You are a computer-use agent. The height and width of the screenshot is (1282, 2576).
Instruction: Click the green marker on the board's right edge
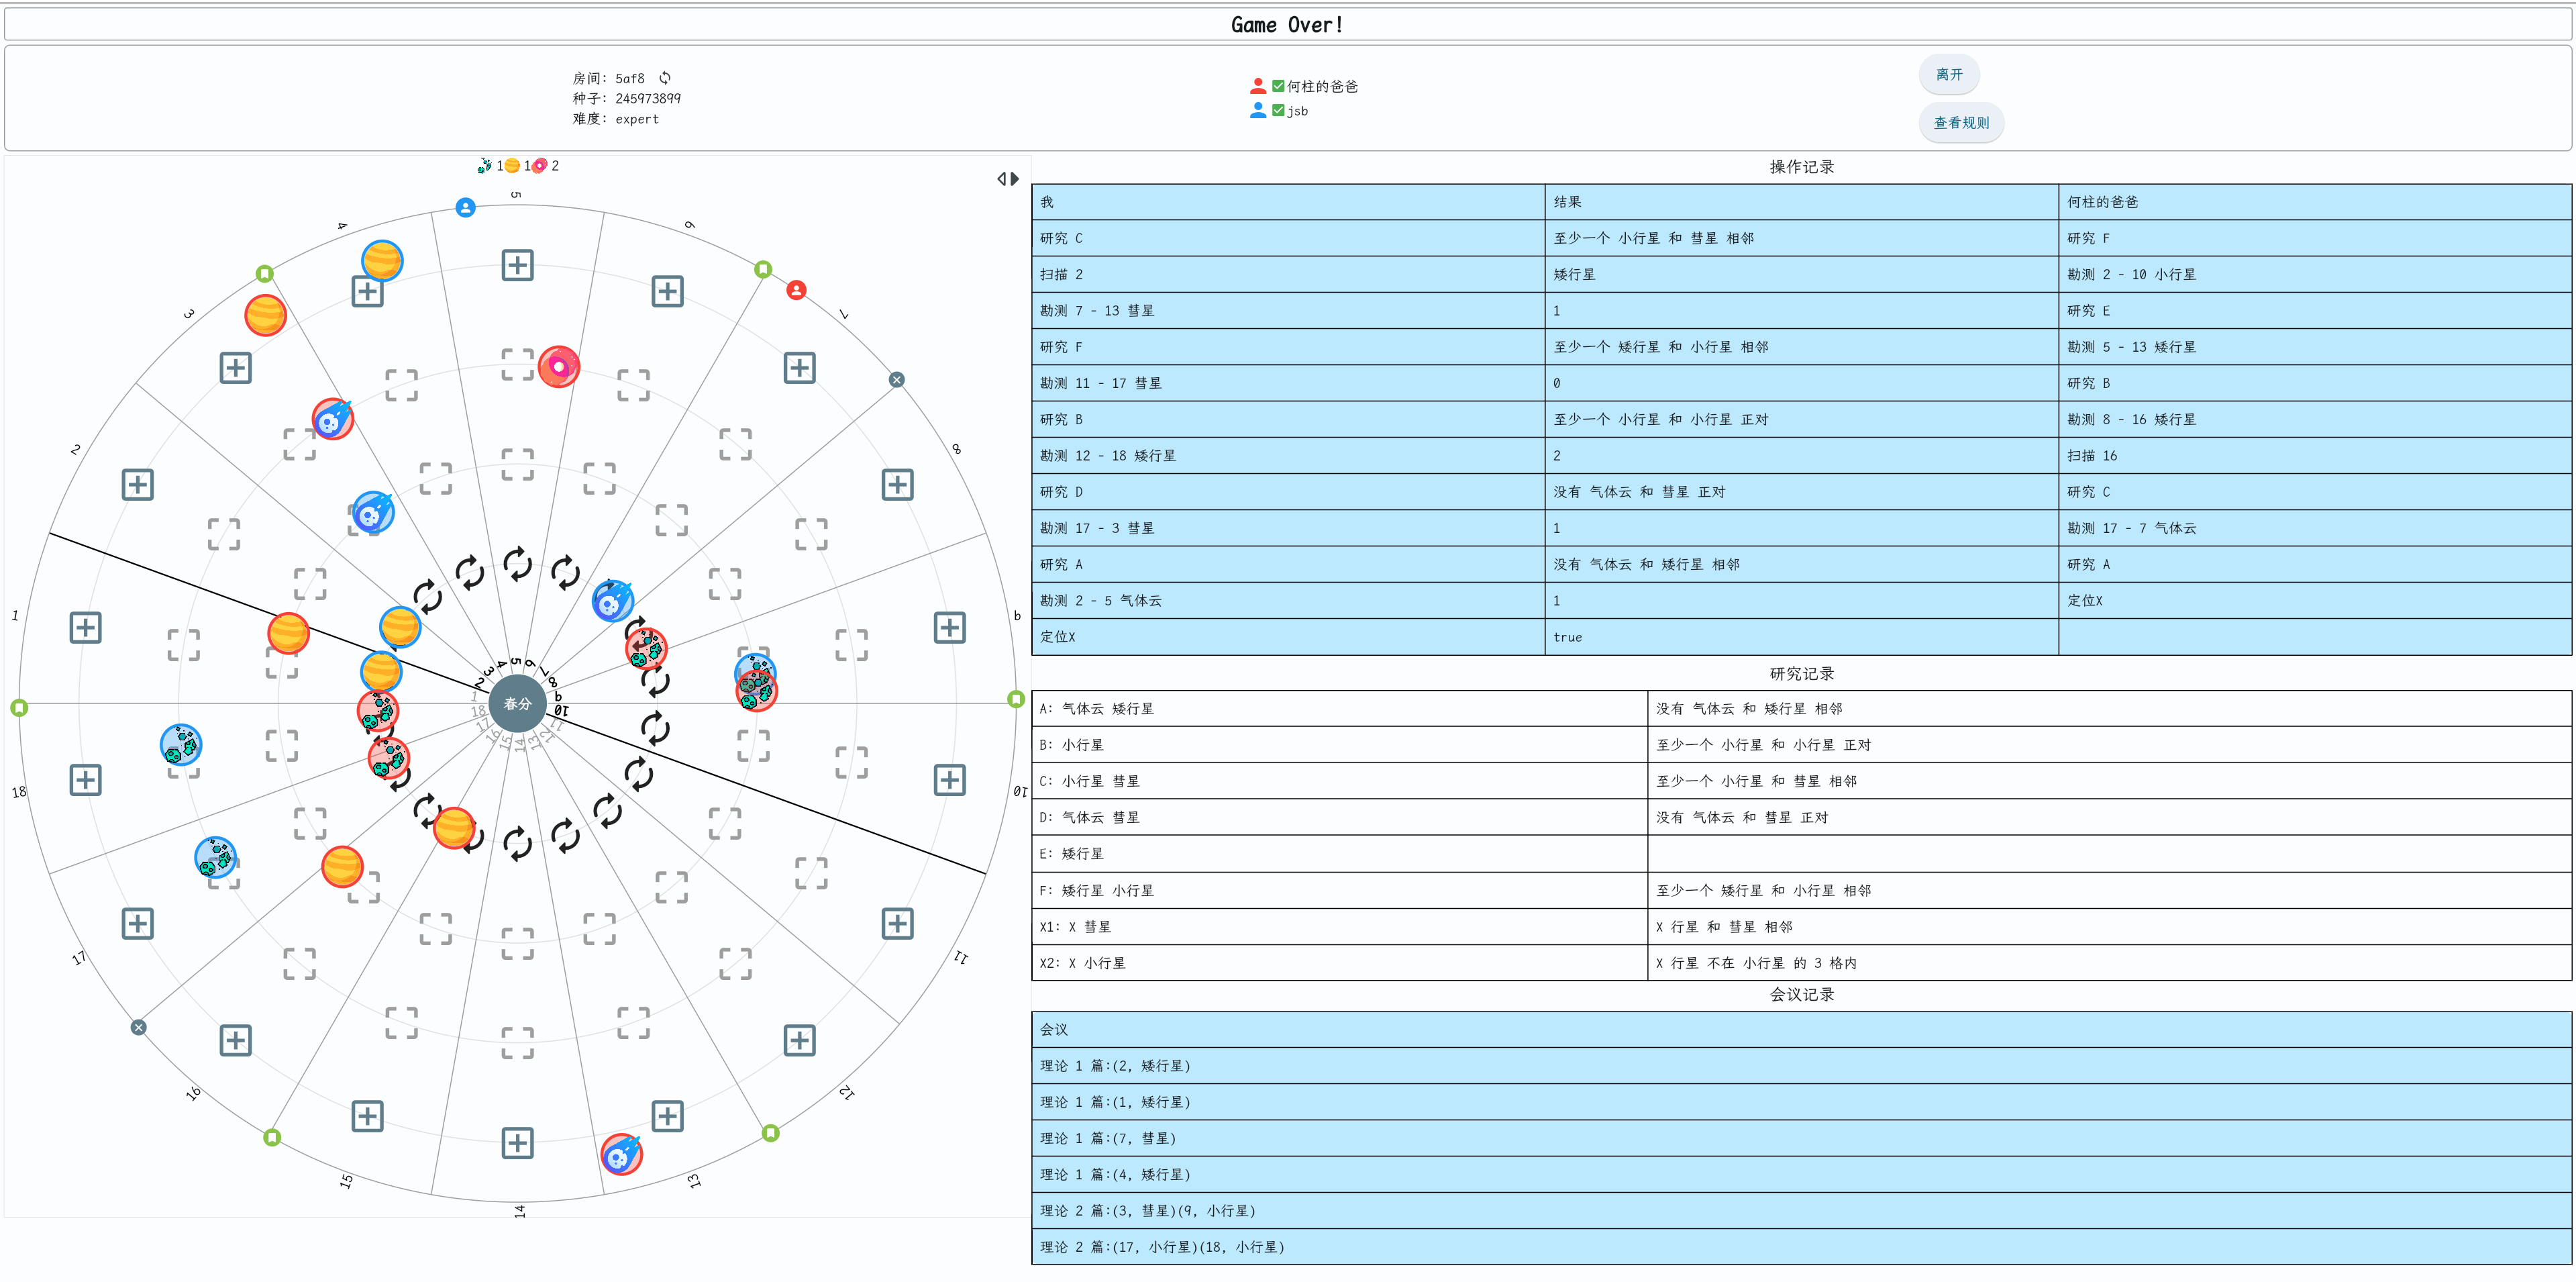coord(1016,699)
